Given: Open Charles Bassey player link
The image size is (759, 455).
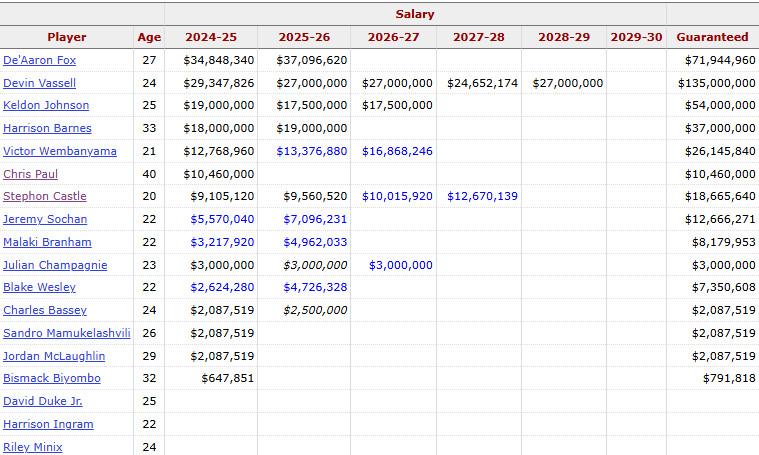Looking at the screenshot, I should 45,310.
